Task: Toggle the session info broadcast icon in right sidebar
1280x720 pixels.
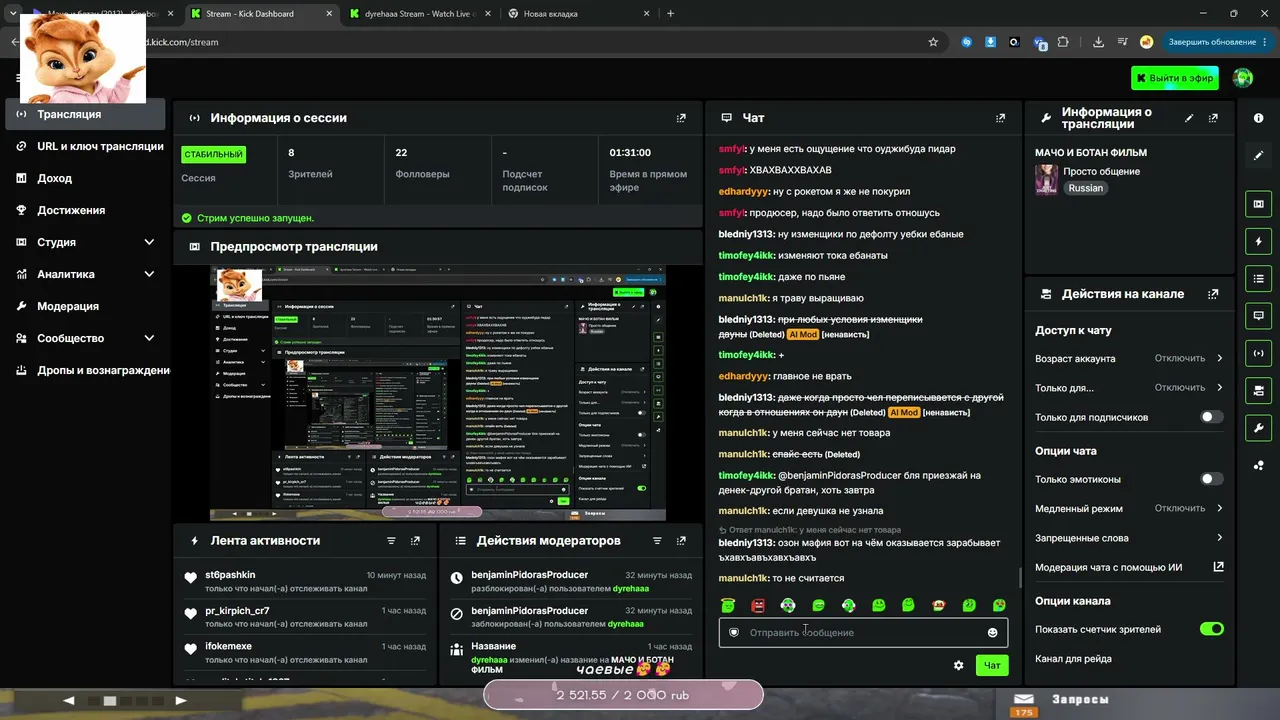Action: (1258, 353)
